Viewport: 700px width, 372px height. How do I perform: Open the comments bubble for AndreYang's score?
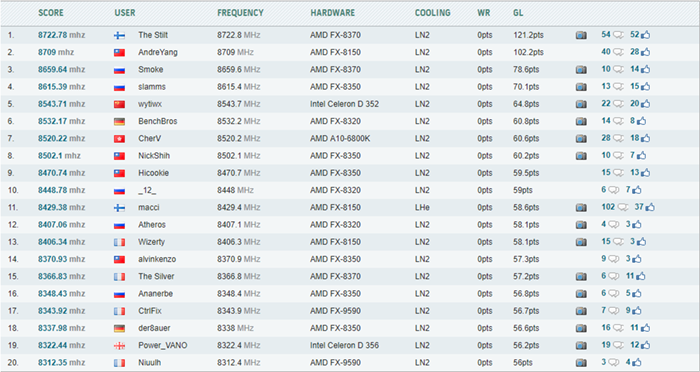coord(618,52)
